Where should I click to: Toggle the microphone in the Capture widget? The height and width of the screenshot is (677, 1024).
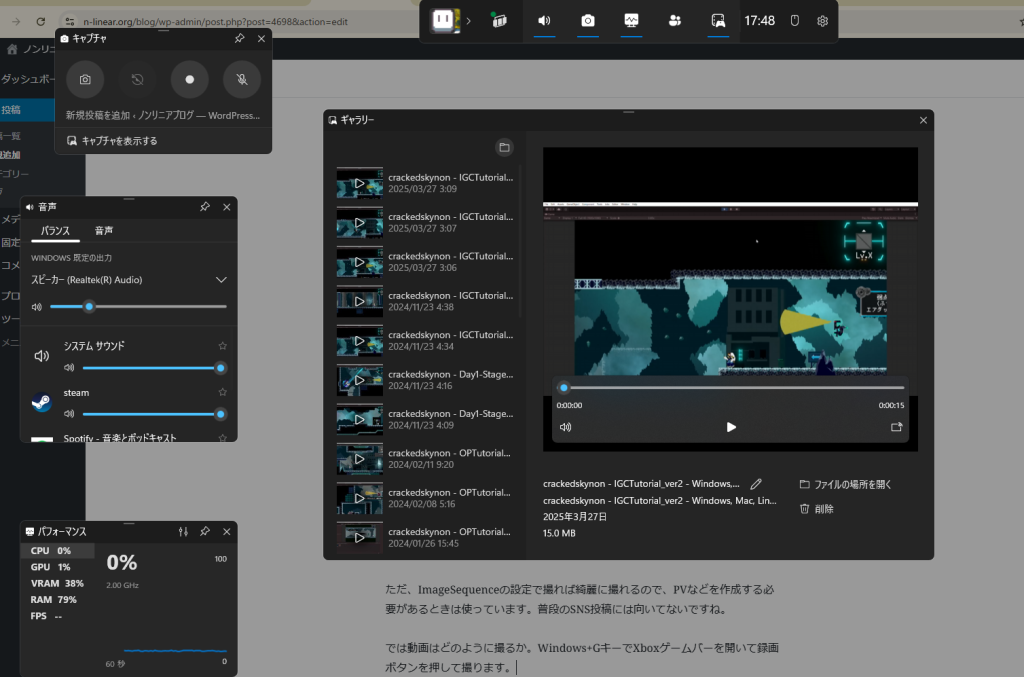point(242,80)
